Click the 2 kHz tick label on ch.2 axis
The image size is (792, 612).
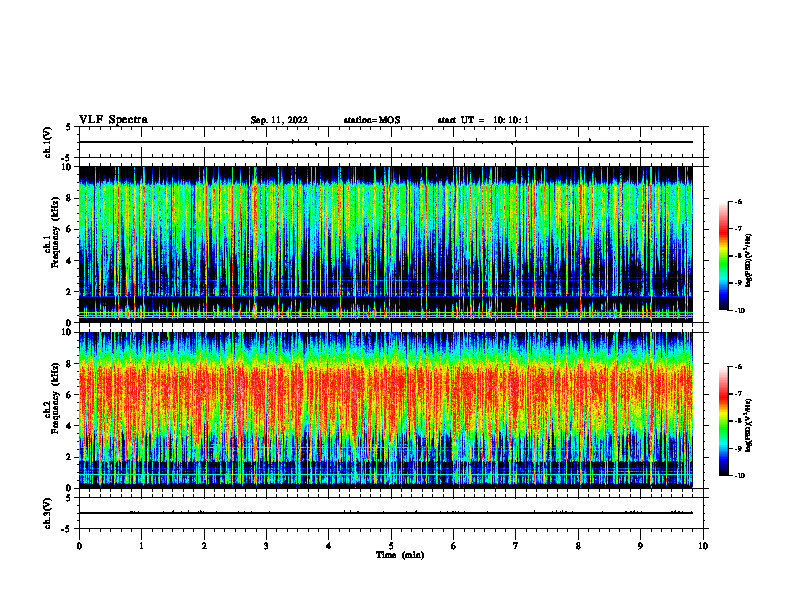coord(70,457)
